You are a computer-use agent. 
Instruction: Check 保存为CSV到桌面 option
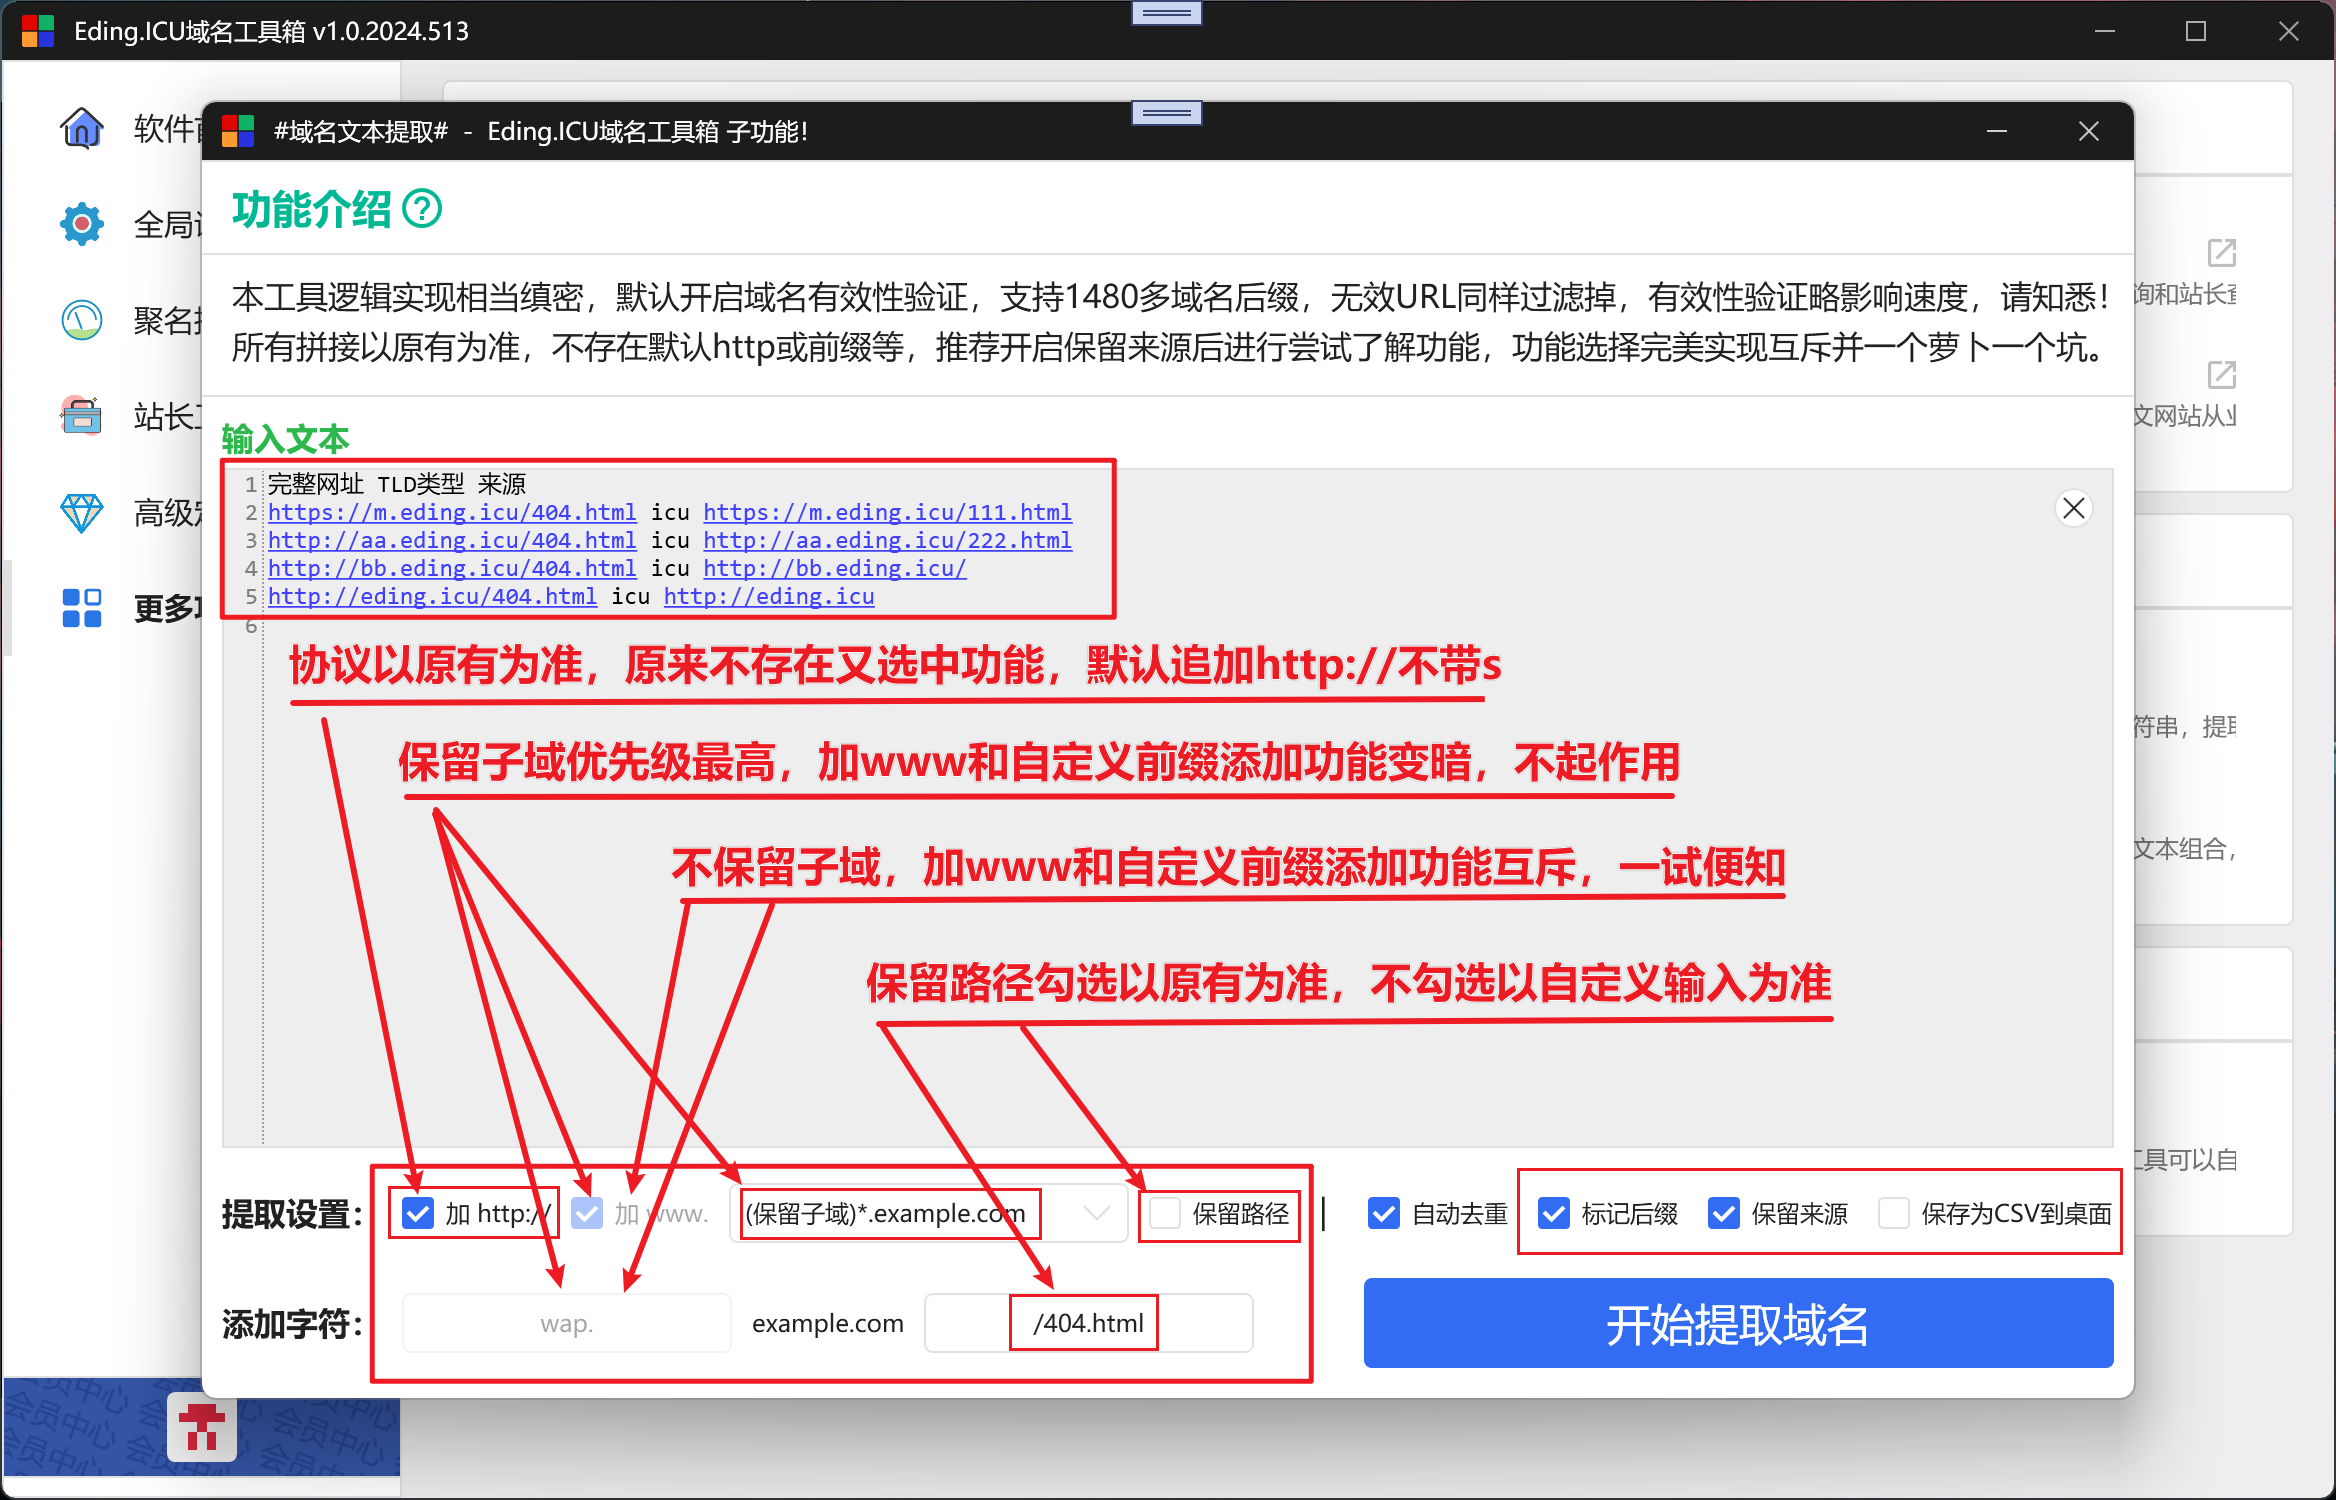(x=1894, y=1214)
